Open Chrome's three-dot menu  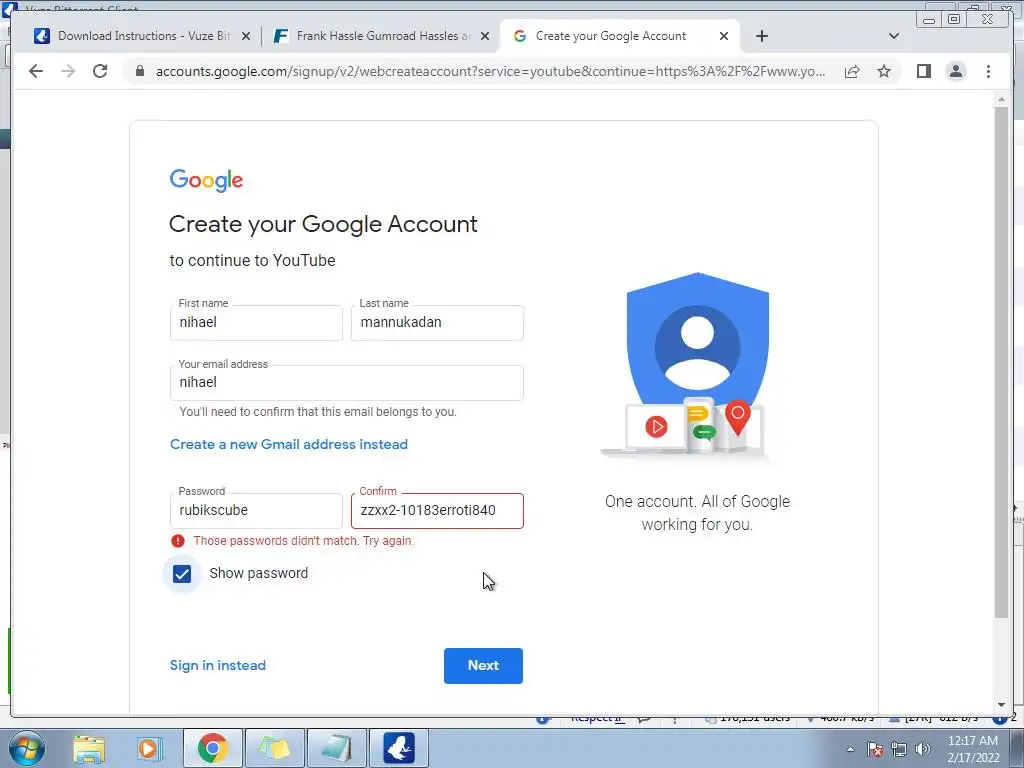(988, 71)
